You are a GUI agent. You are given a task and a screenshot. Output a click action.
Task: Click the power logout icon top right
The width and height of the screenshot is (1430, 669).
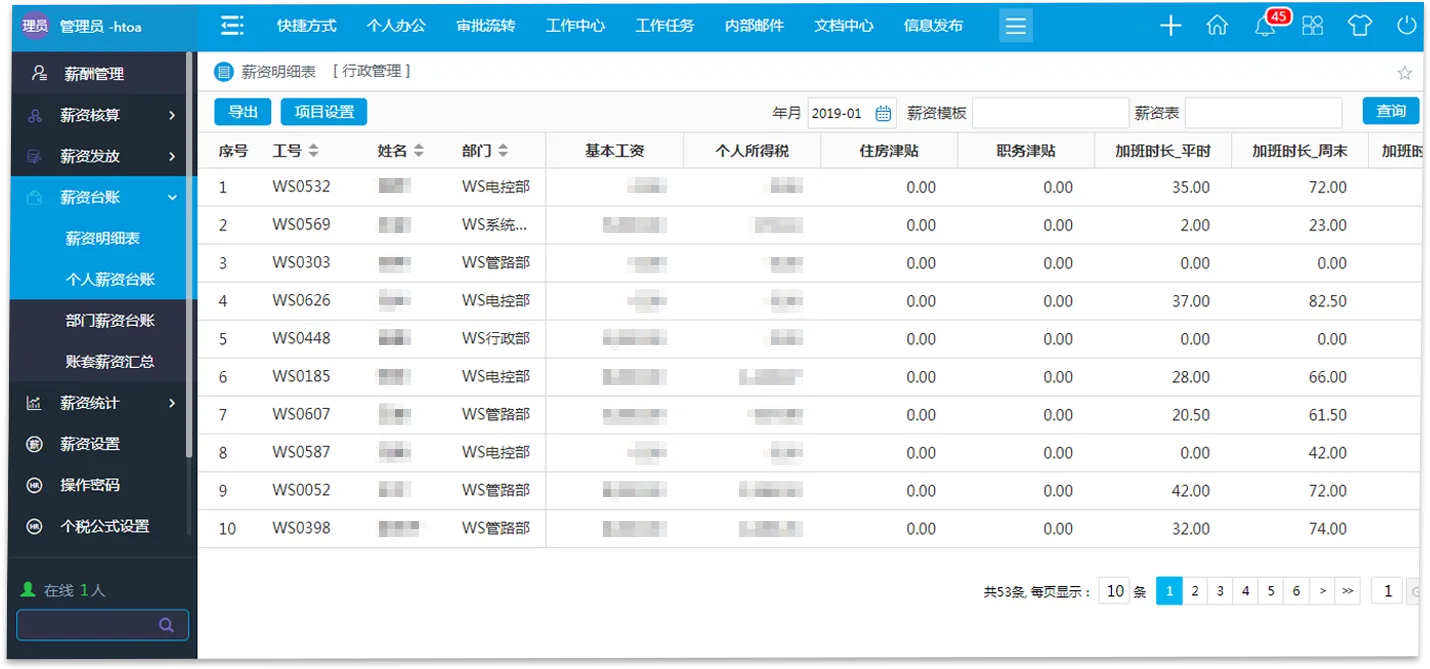pyautogui.click(x=1408, y=26)
